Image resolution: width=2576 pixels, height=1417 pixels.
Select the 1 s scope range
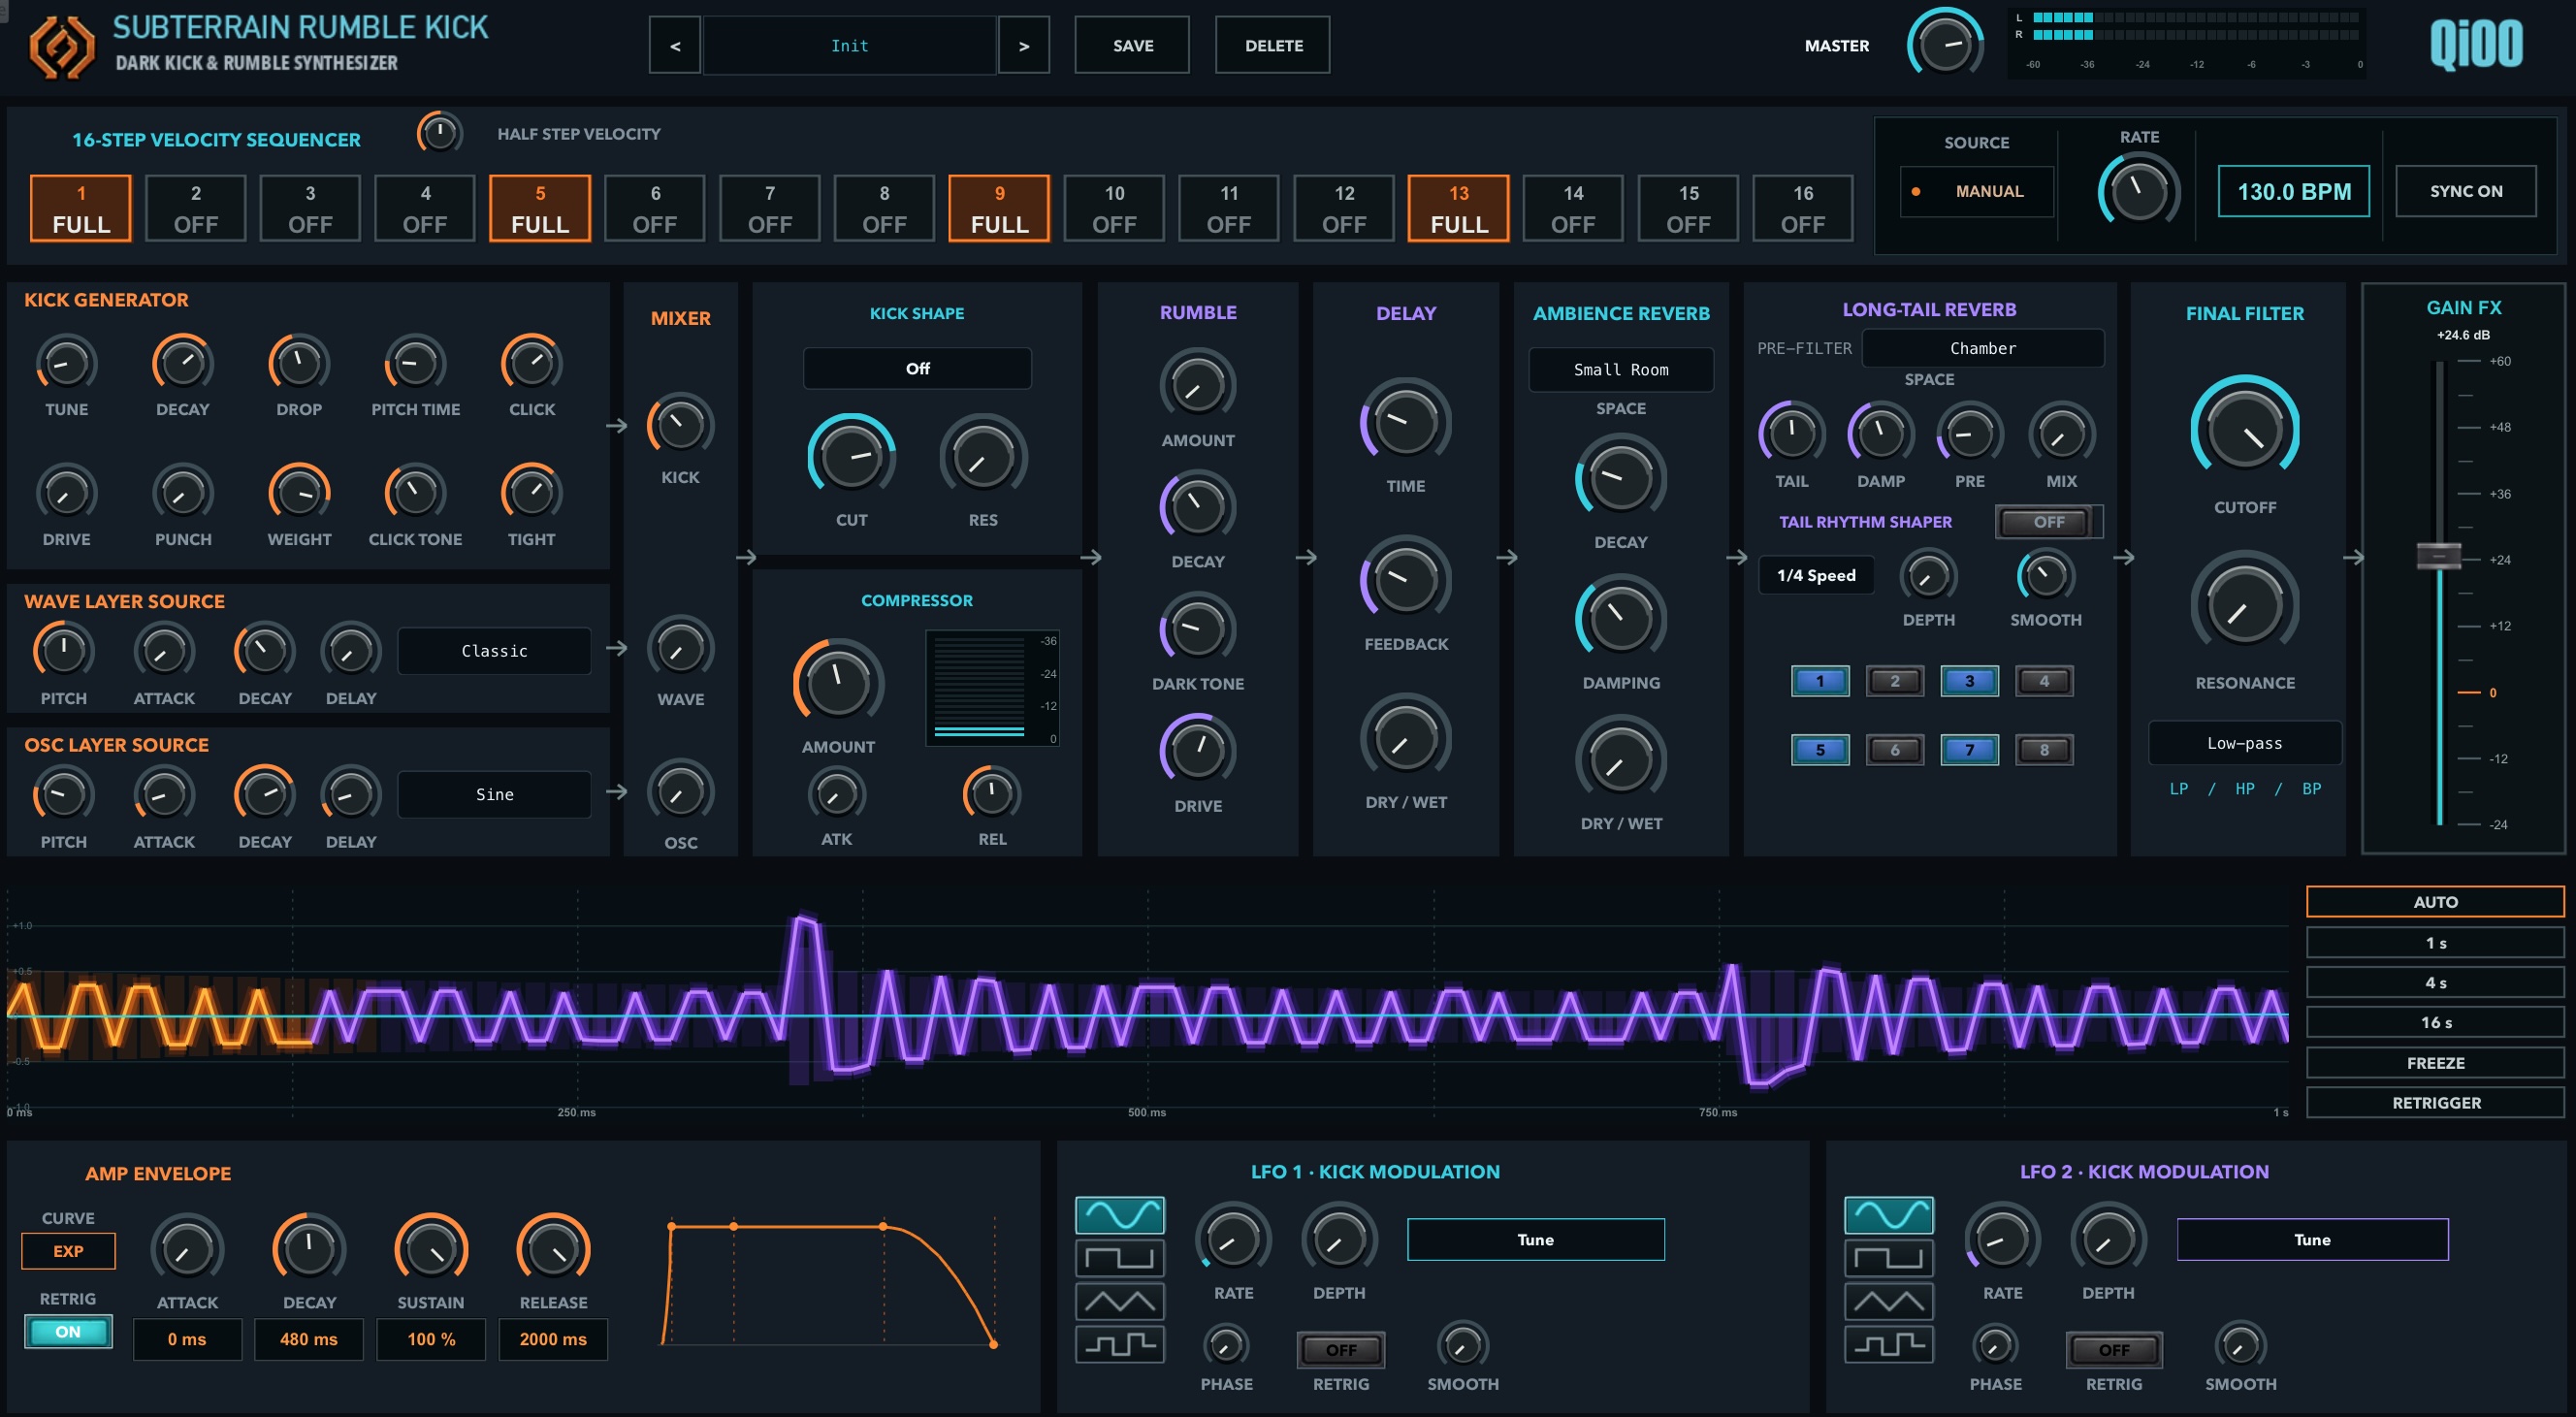[x=2435, y=943]
